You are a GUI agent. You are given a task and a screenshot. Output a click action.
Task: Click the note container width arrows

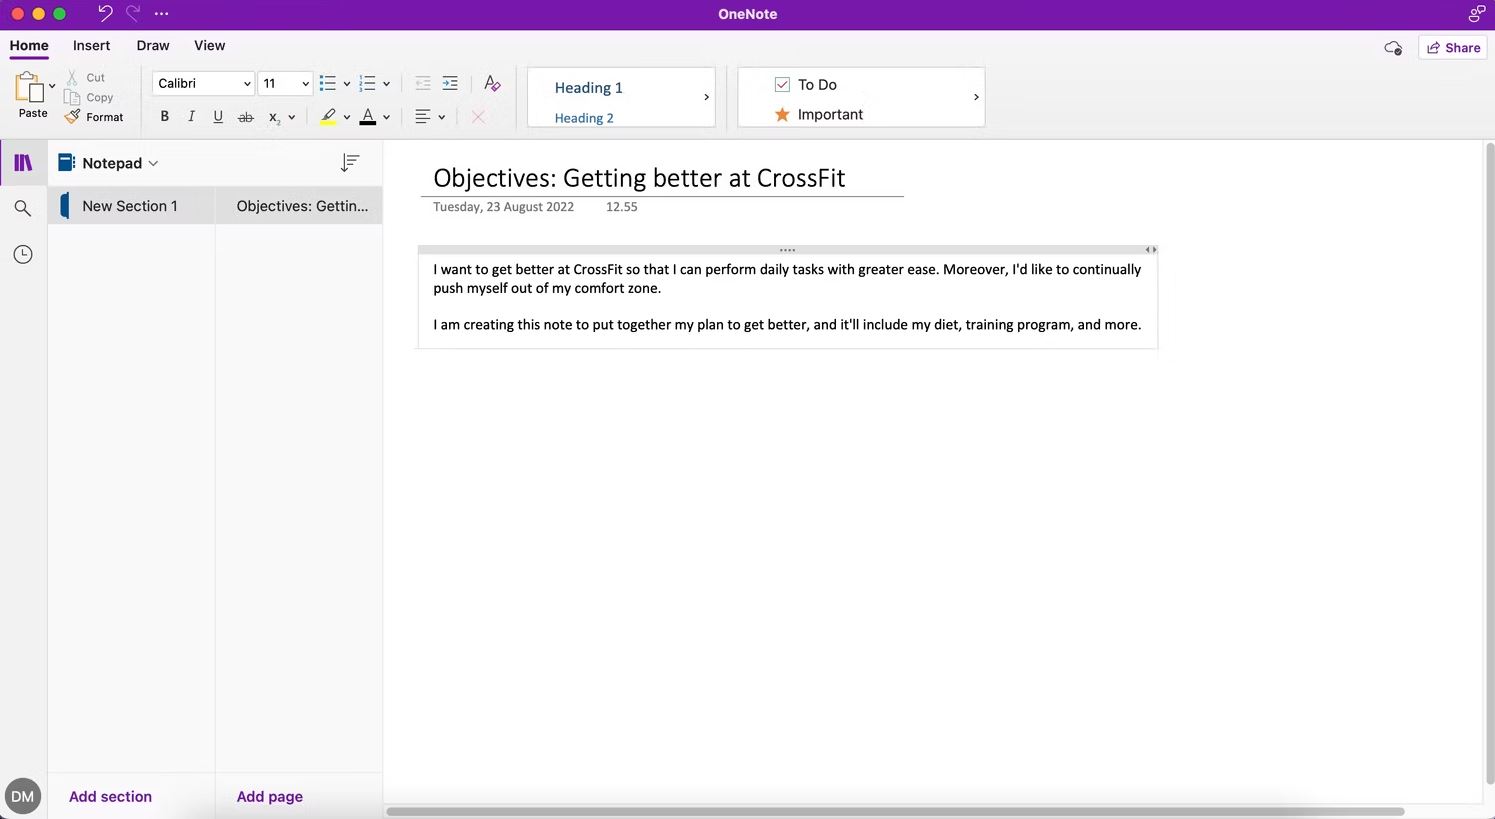pyautogui.click(x=1151, y=250)
